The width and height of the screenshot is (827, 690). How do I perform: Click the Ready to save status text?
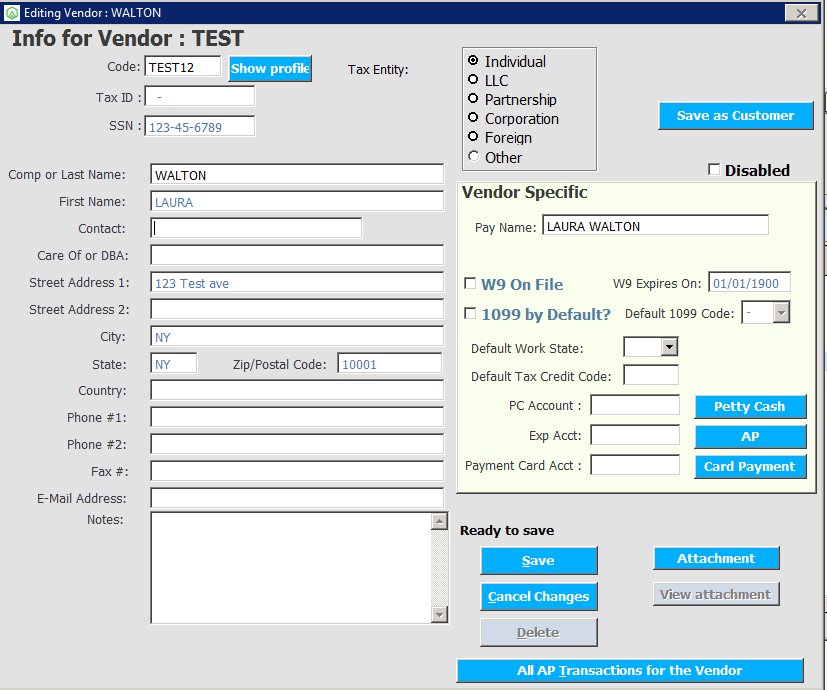tap(507, 531)
